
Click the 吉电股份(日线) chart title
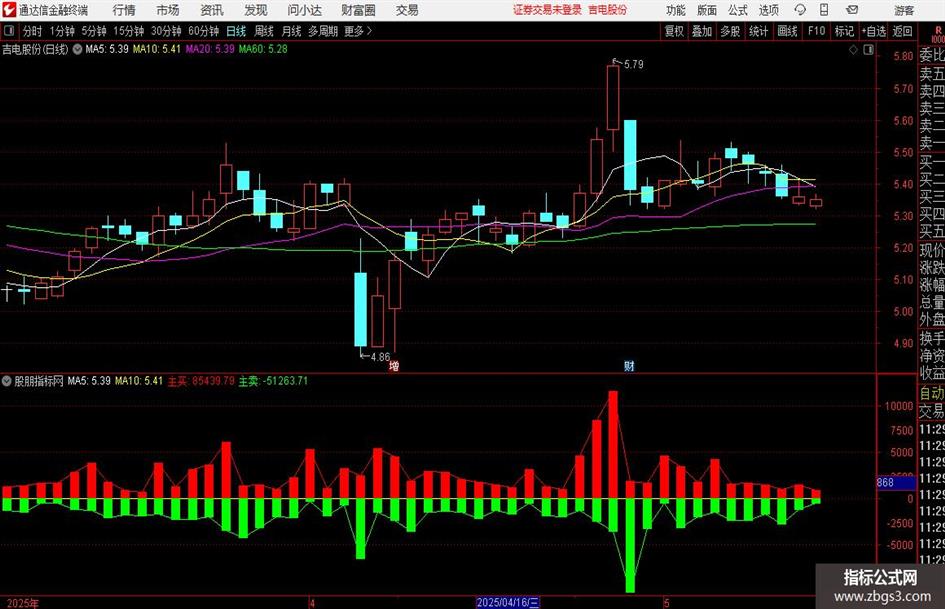[x=36, y=49]
